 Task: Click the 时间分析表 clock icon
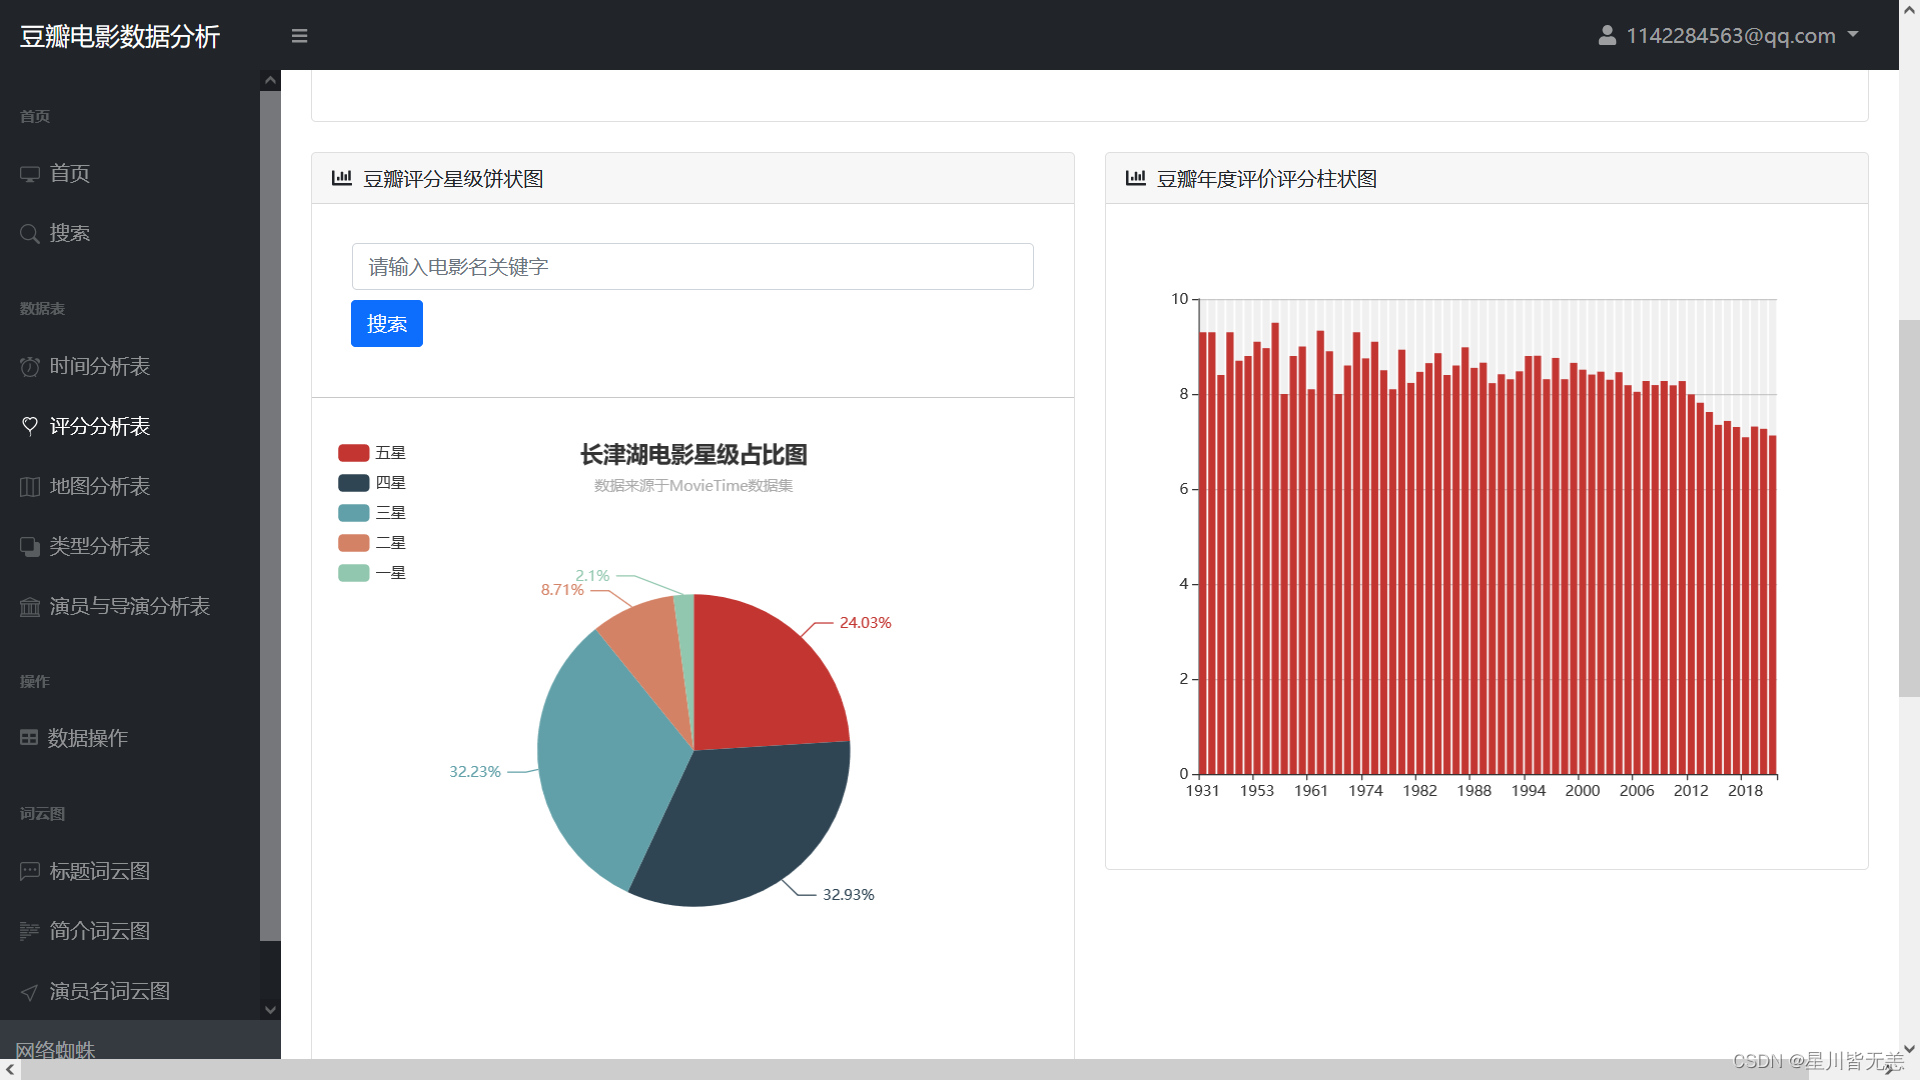point(30,367)
